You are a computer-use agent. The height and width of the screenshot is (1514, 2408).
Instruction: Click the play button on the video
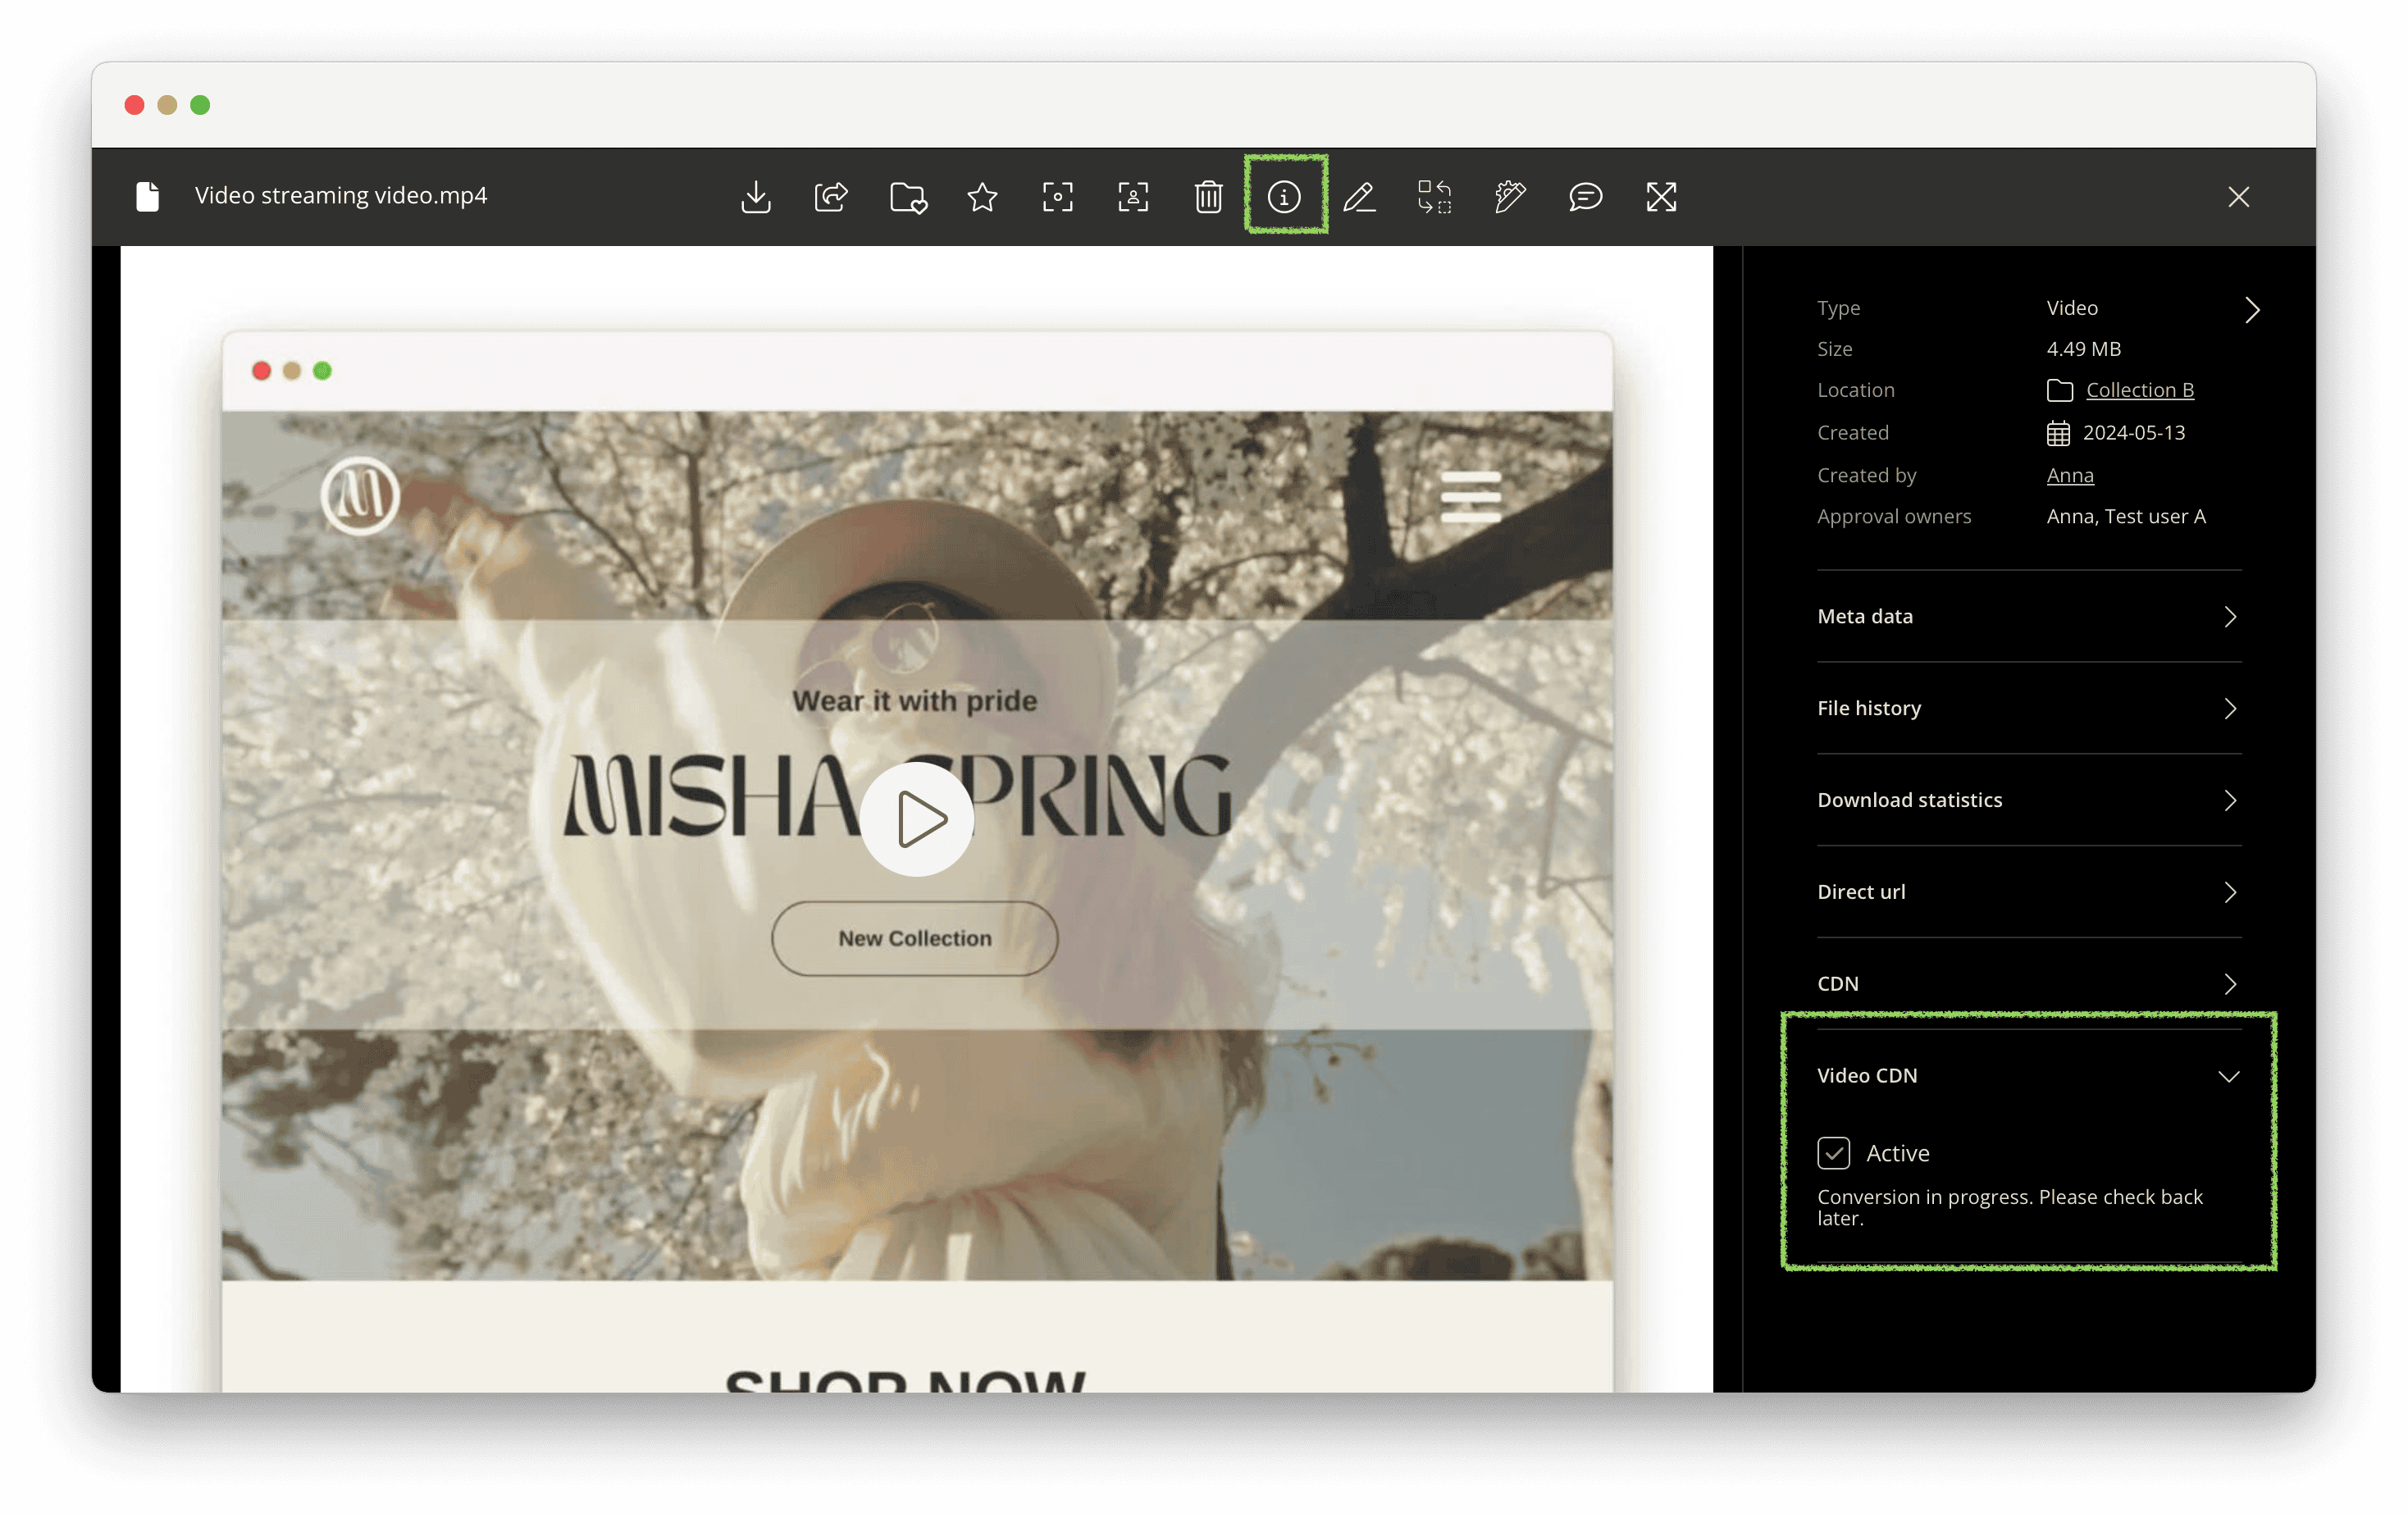coord(914,818)
